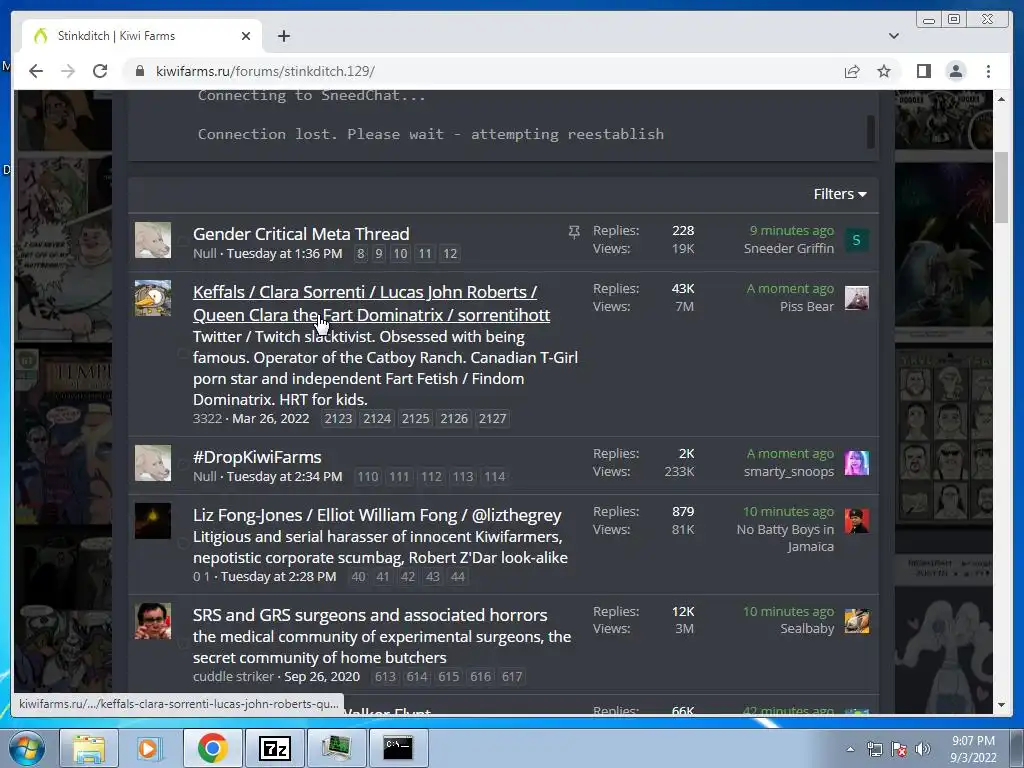1024x768 pixels.
Task: Click the padlock site info icon
Action: click(x=140, y=71)
